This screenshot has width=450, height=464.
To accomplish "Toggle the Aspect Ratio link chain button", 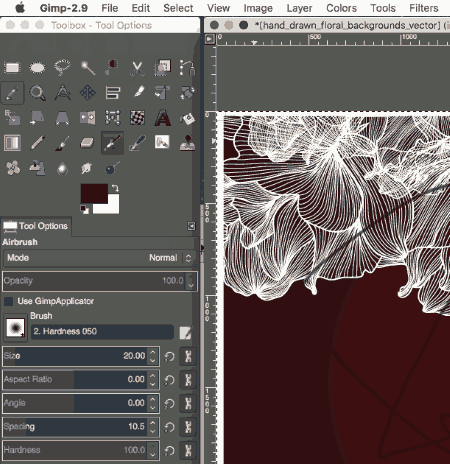I will tap(188, 379).
